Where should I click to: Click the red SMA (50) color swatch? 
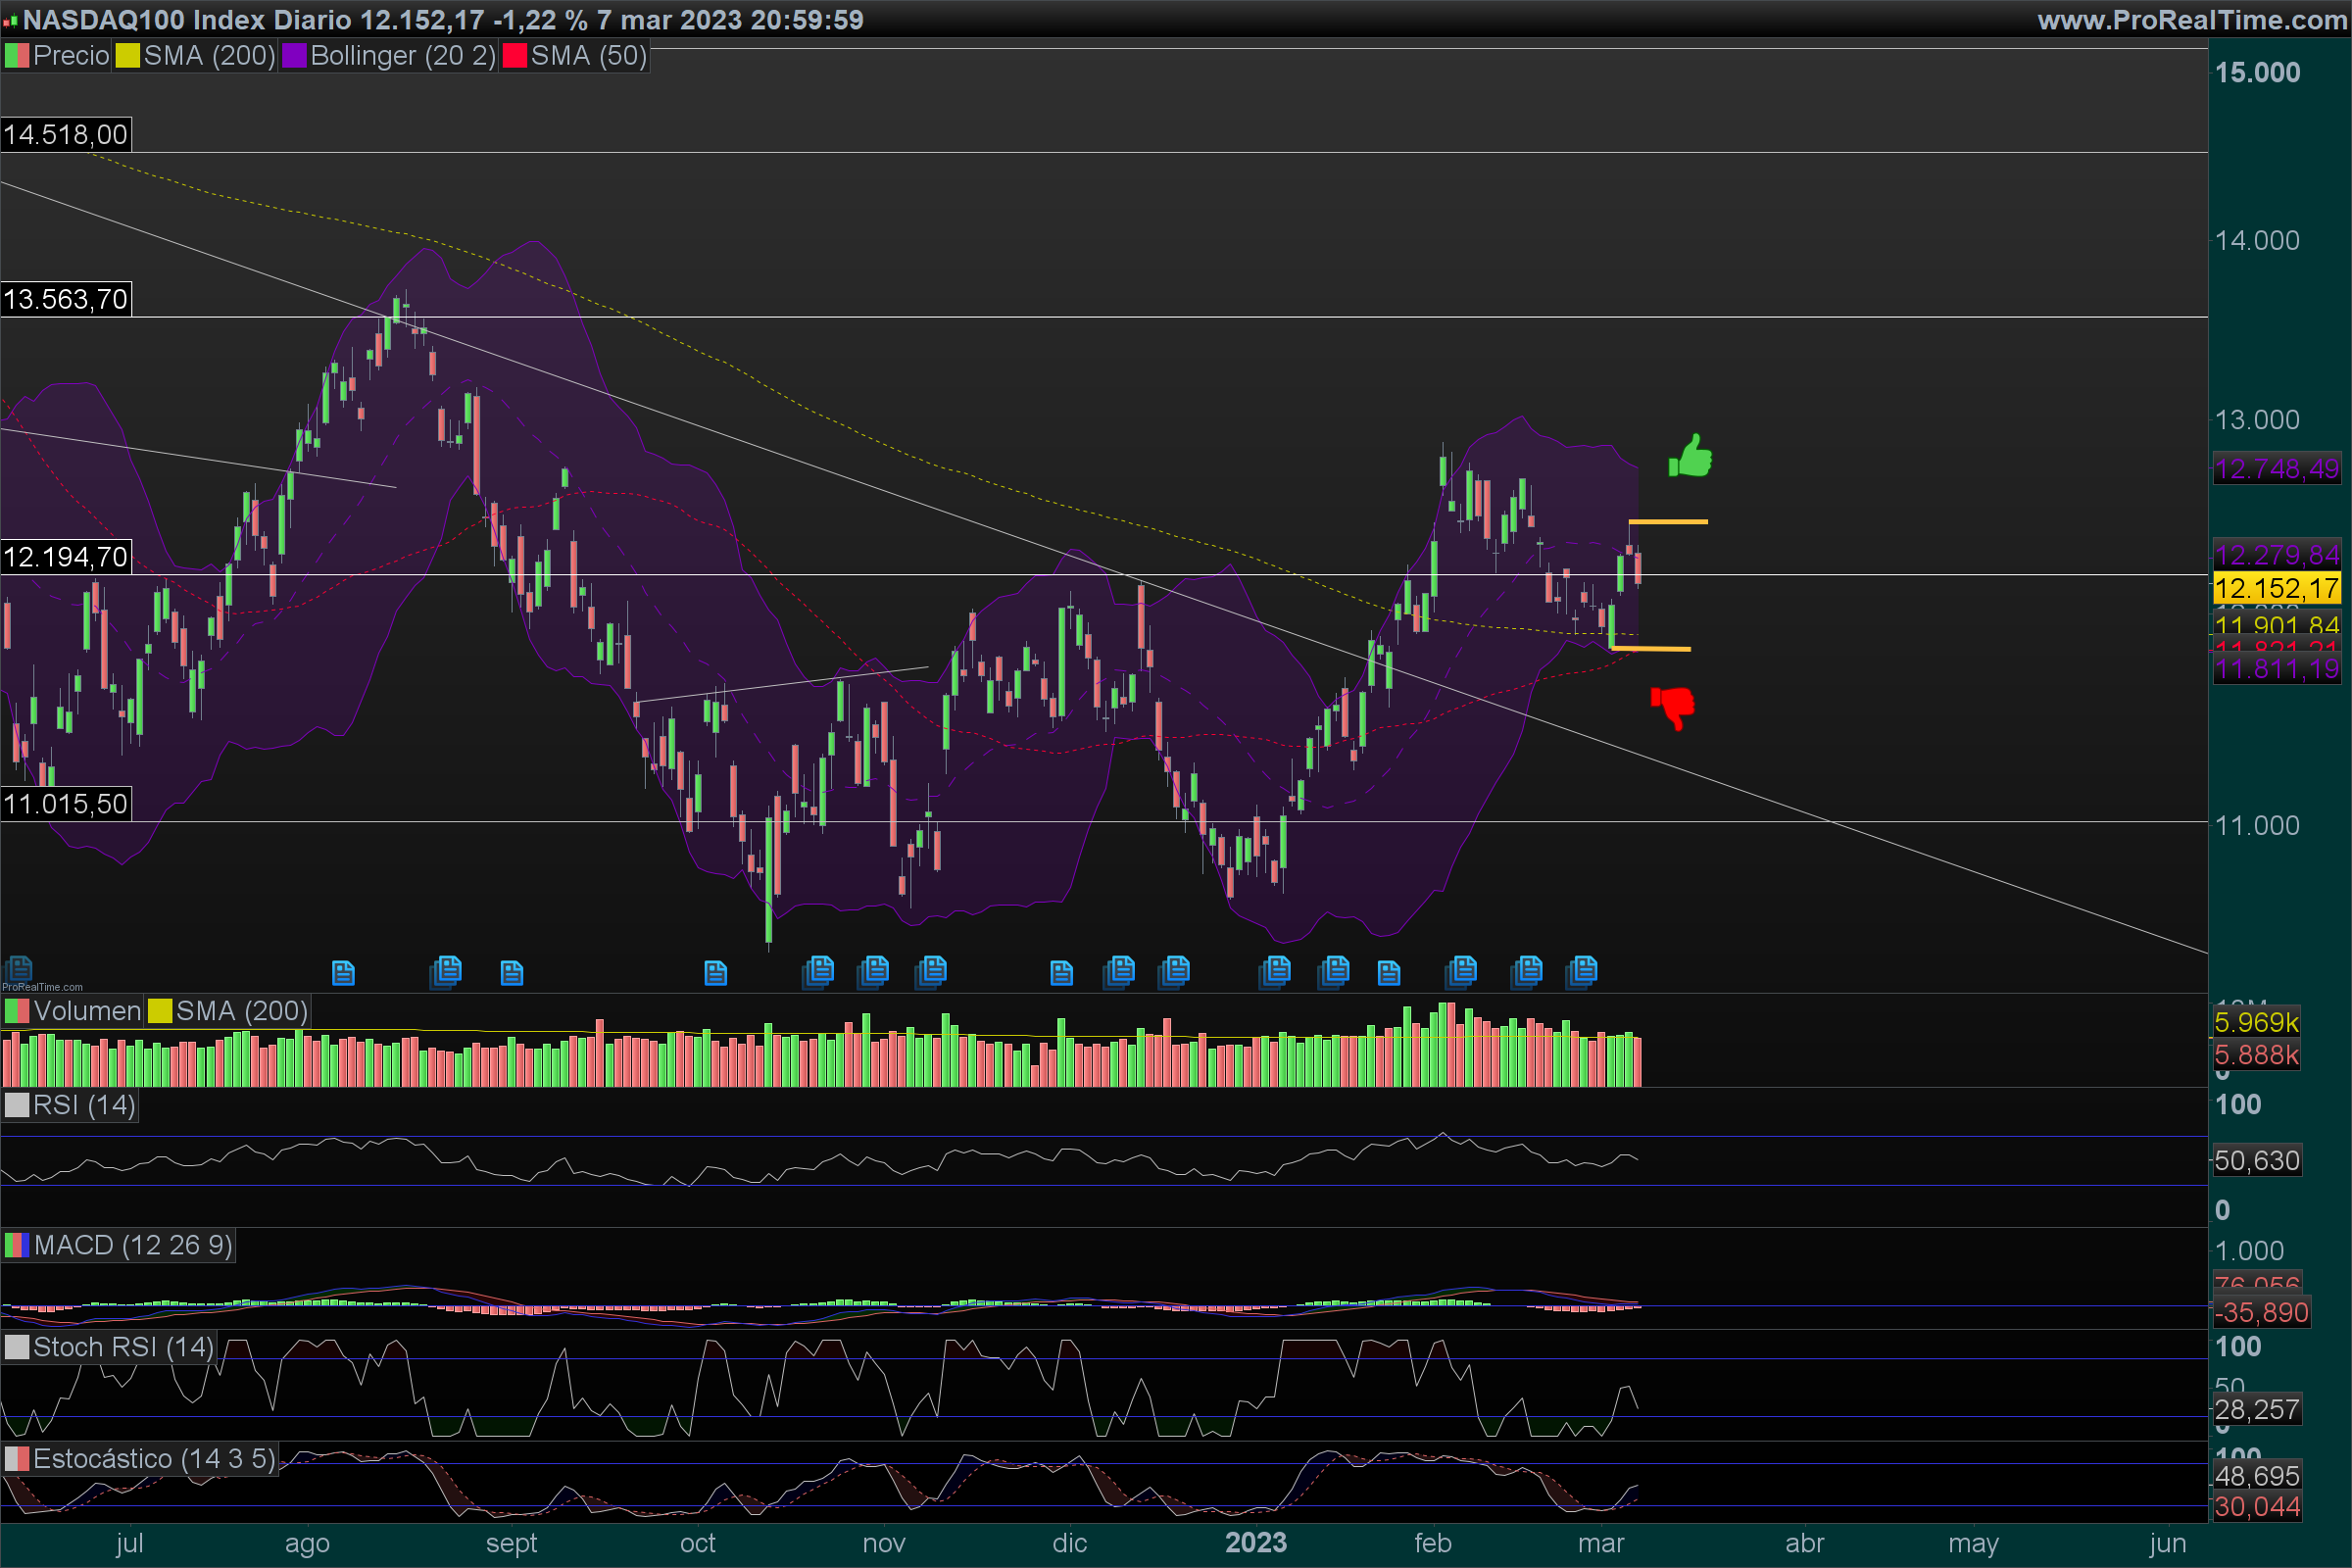514,56
